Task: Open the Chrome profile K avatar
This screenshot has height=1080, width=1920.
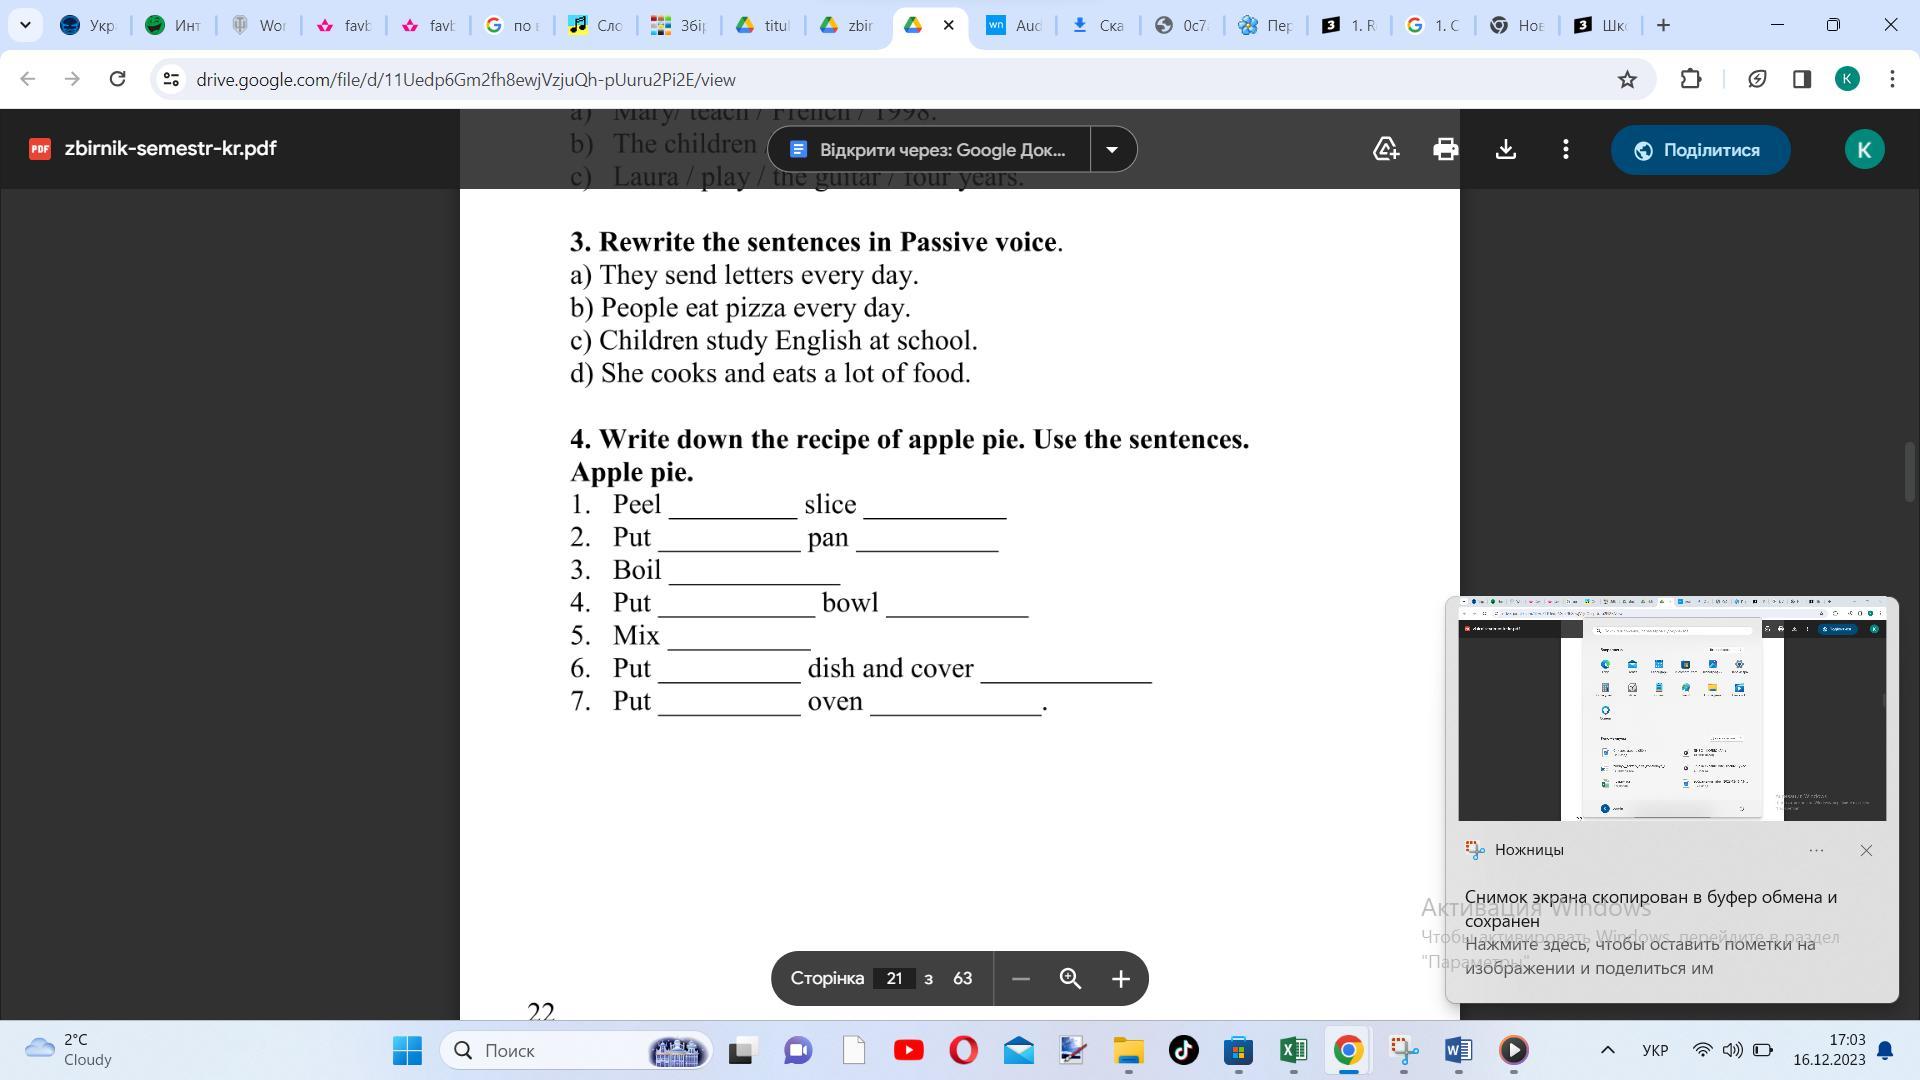Action: [x=1847, y=79]
